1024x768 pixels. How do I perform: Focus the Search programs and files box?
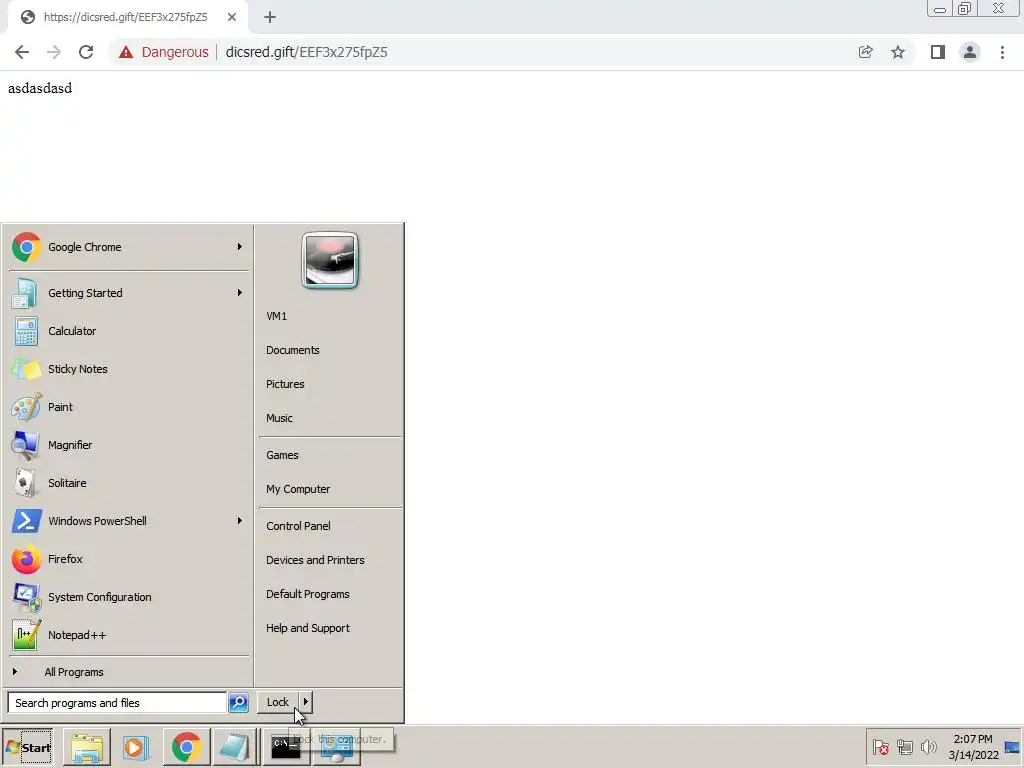(117, 703)
